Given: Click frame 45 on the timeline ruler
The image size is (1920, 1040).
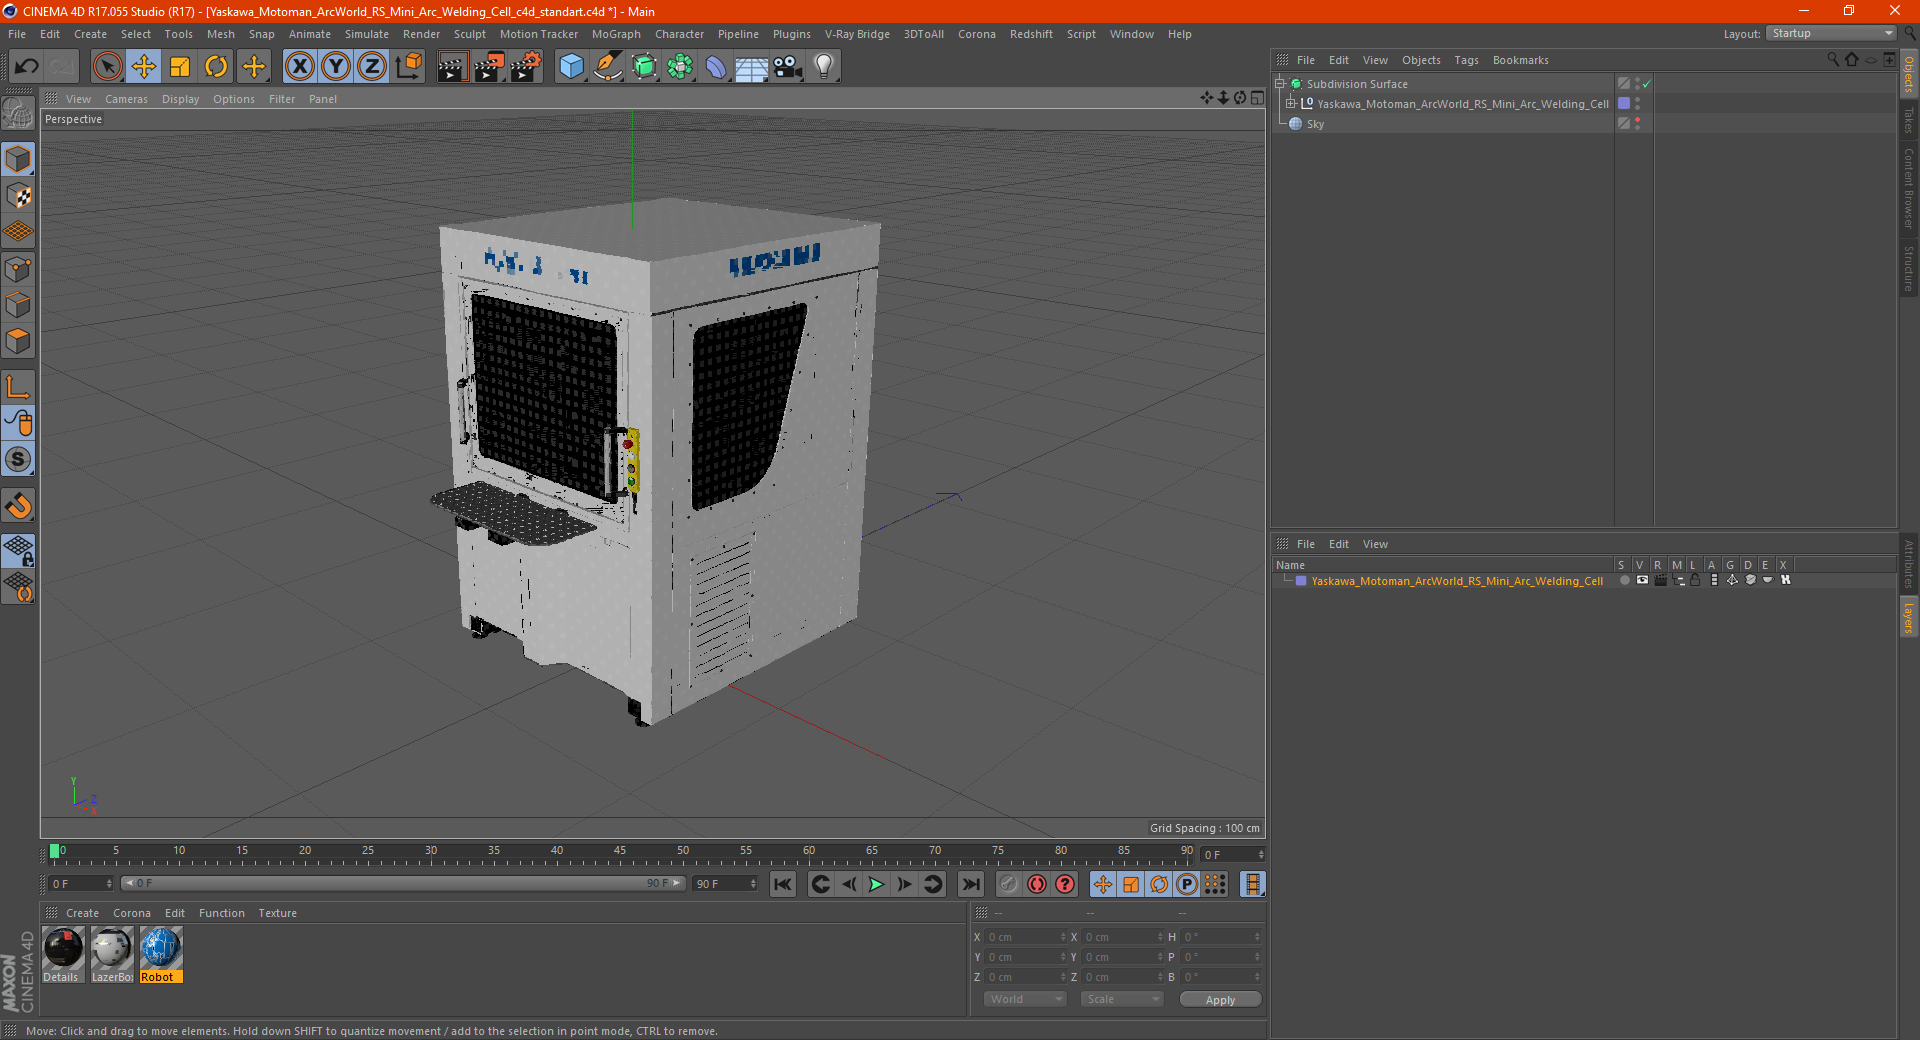Looking at the screenshot, I should click(x=620, y=853).
